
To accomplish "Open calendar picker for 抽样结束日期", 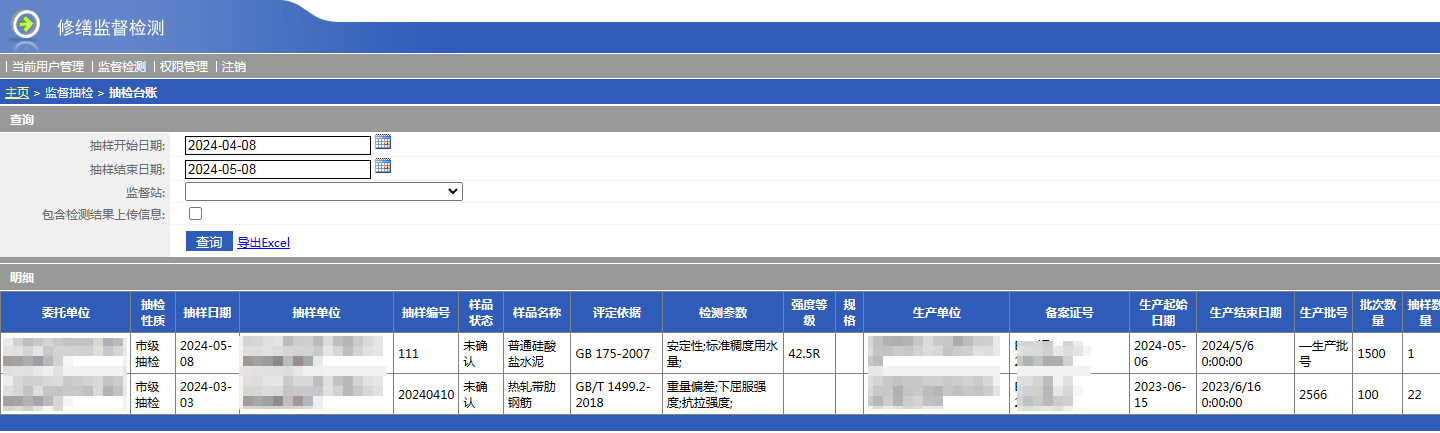I will tap(383, 167).
